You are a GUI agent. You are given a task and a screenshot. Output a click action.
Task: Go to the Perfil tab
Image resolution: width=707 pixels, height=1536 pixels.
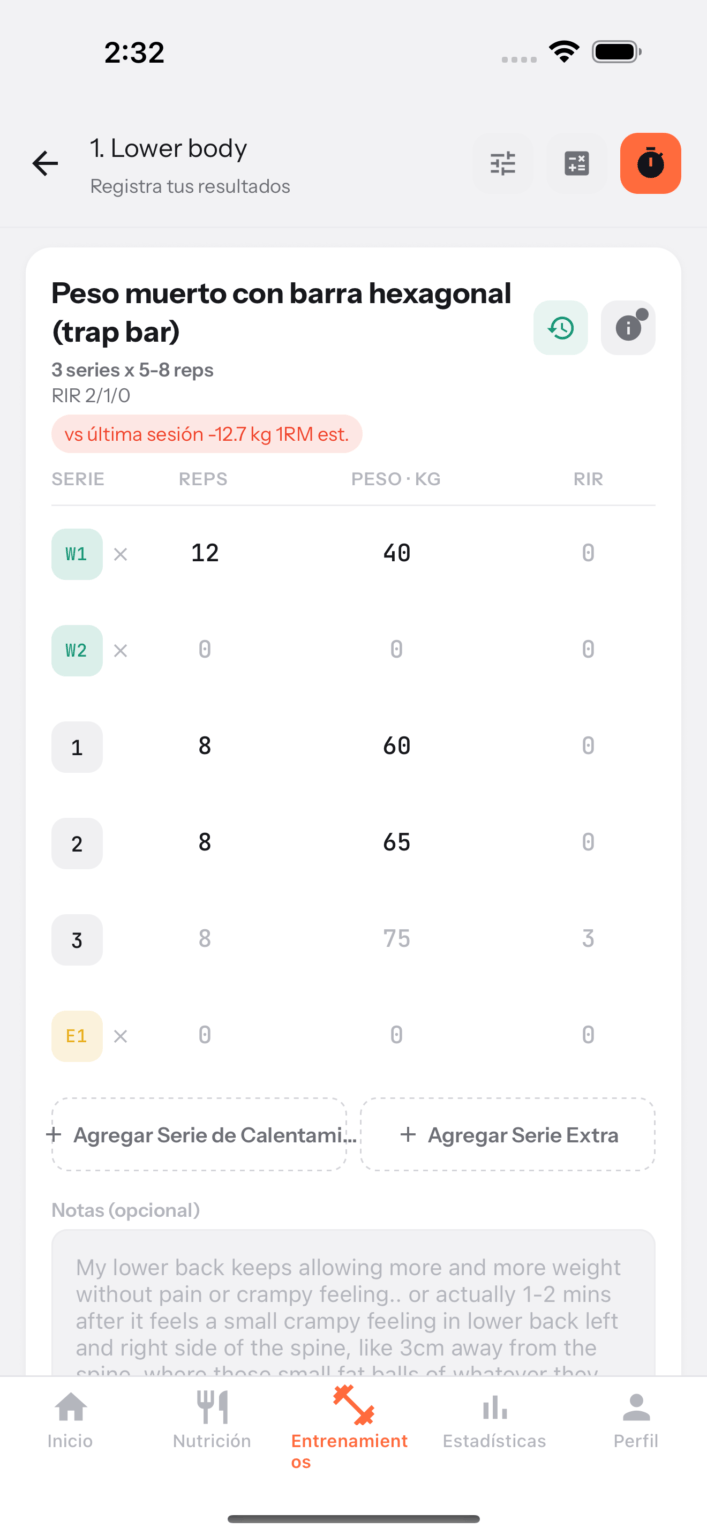pyautogui.click(x=636, y=1420)
